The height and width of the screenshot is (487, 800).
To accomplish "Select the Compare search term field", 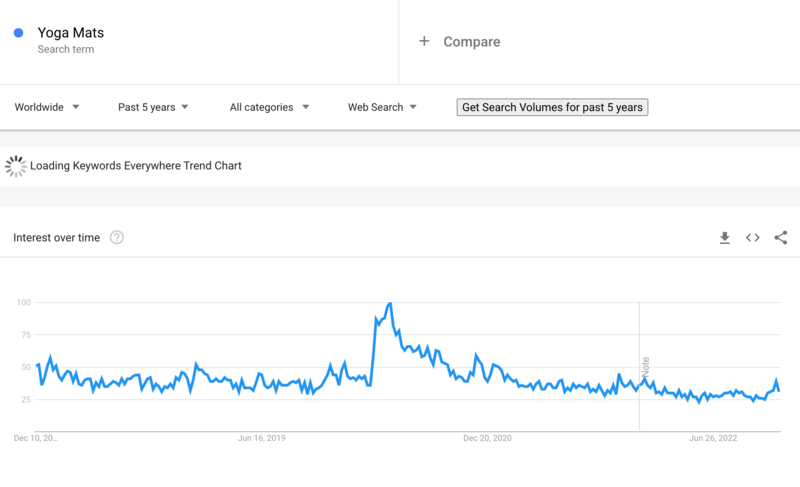I will pyautogui.click(x=472, y=42).
